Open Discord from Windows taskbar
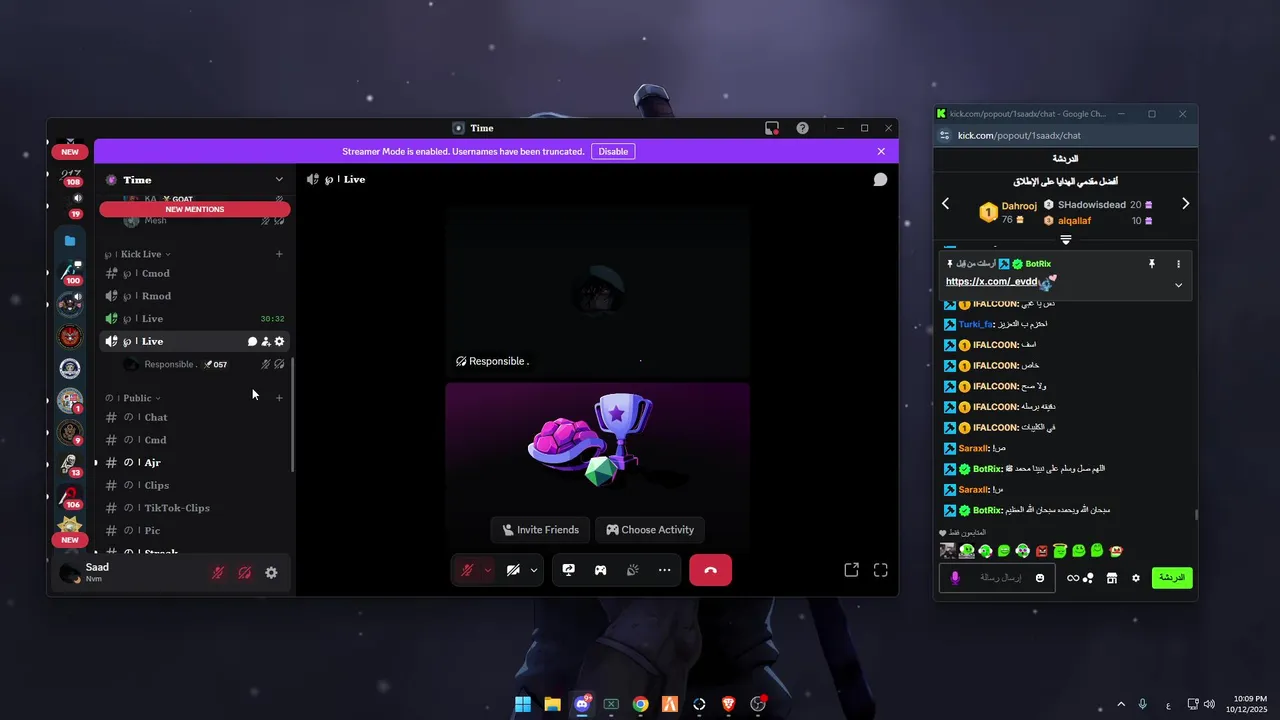The width and height of the screenshot is (1280, 720). pos(582,704)
